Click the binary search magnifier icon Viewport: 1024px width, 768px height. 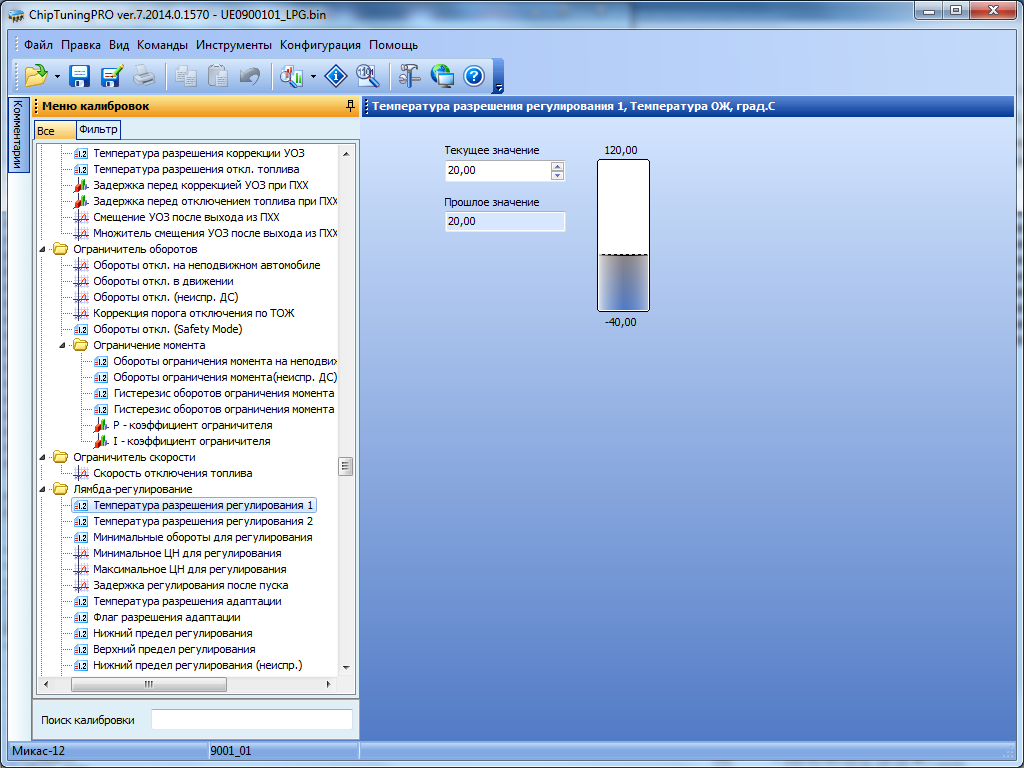coord(367,75)
